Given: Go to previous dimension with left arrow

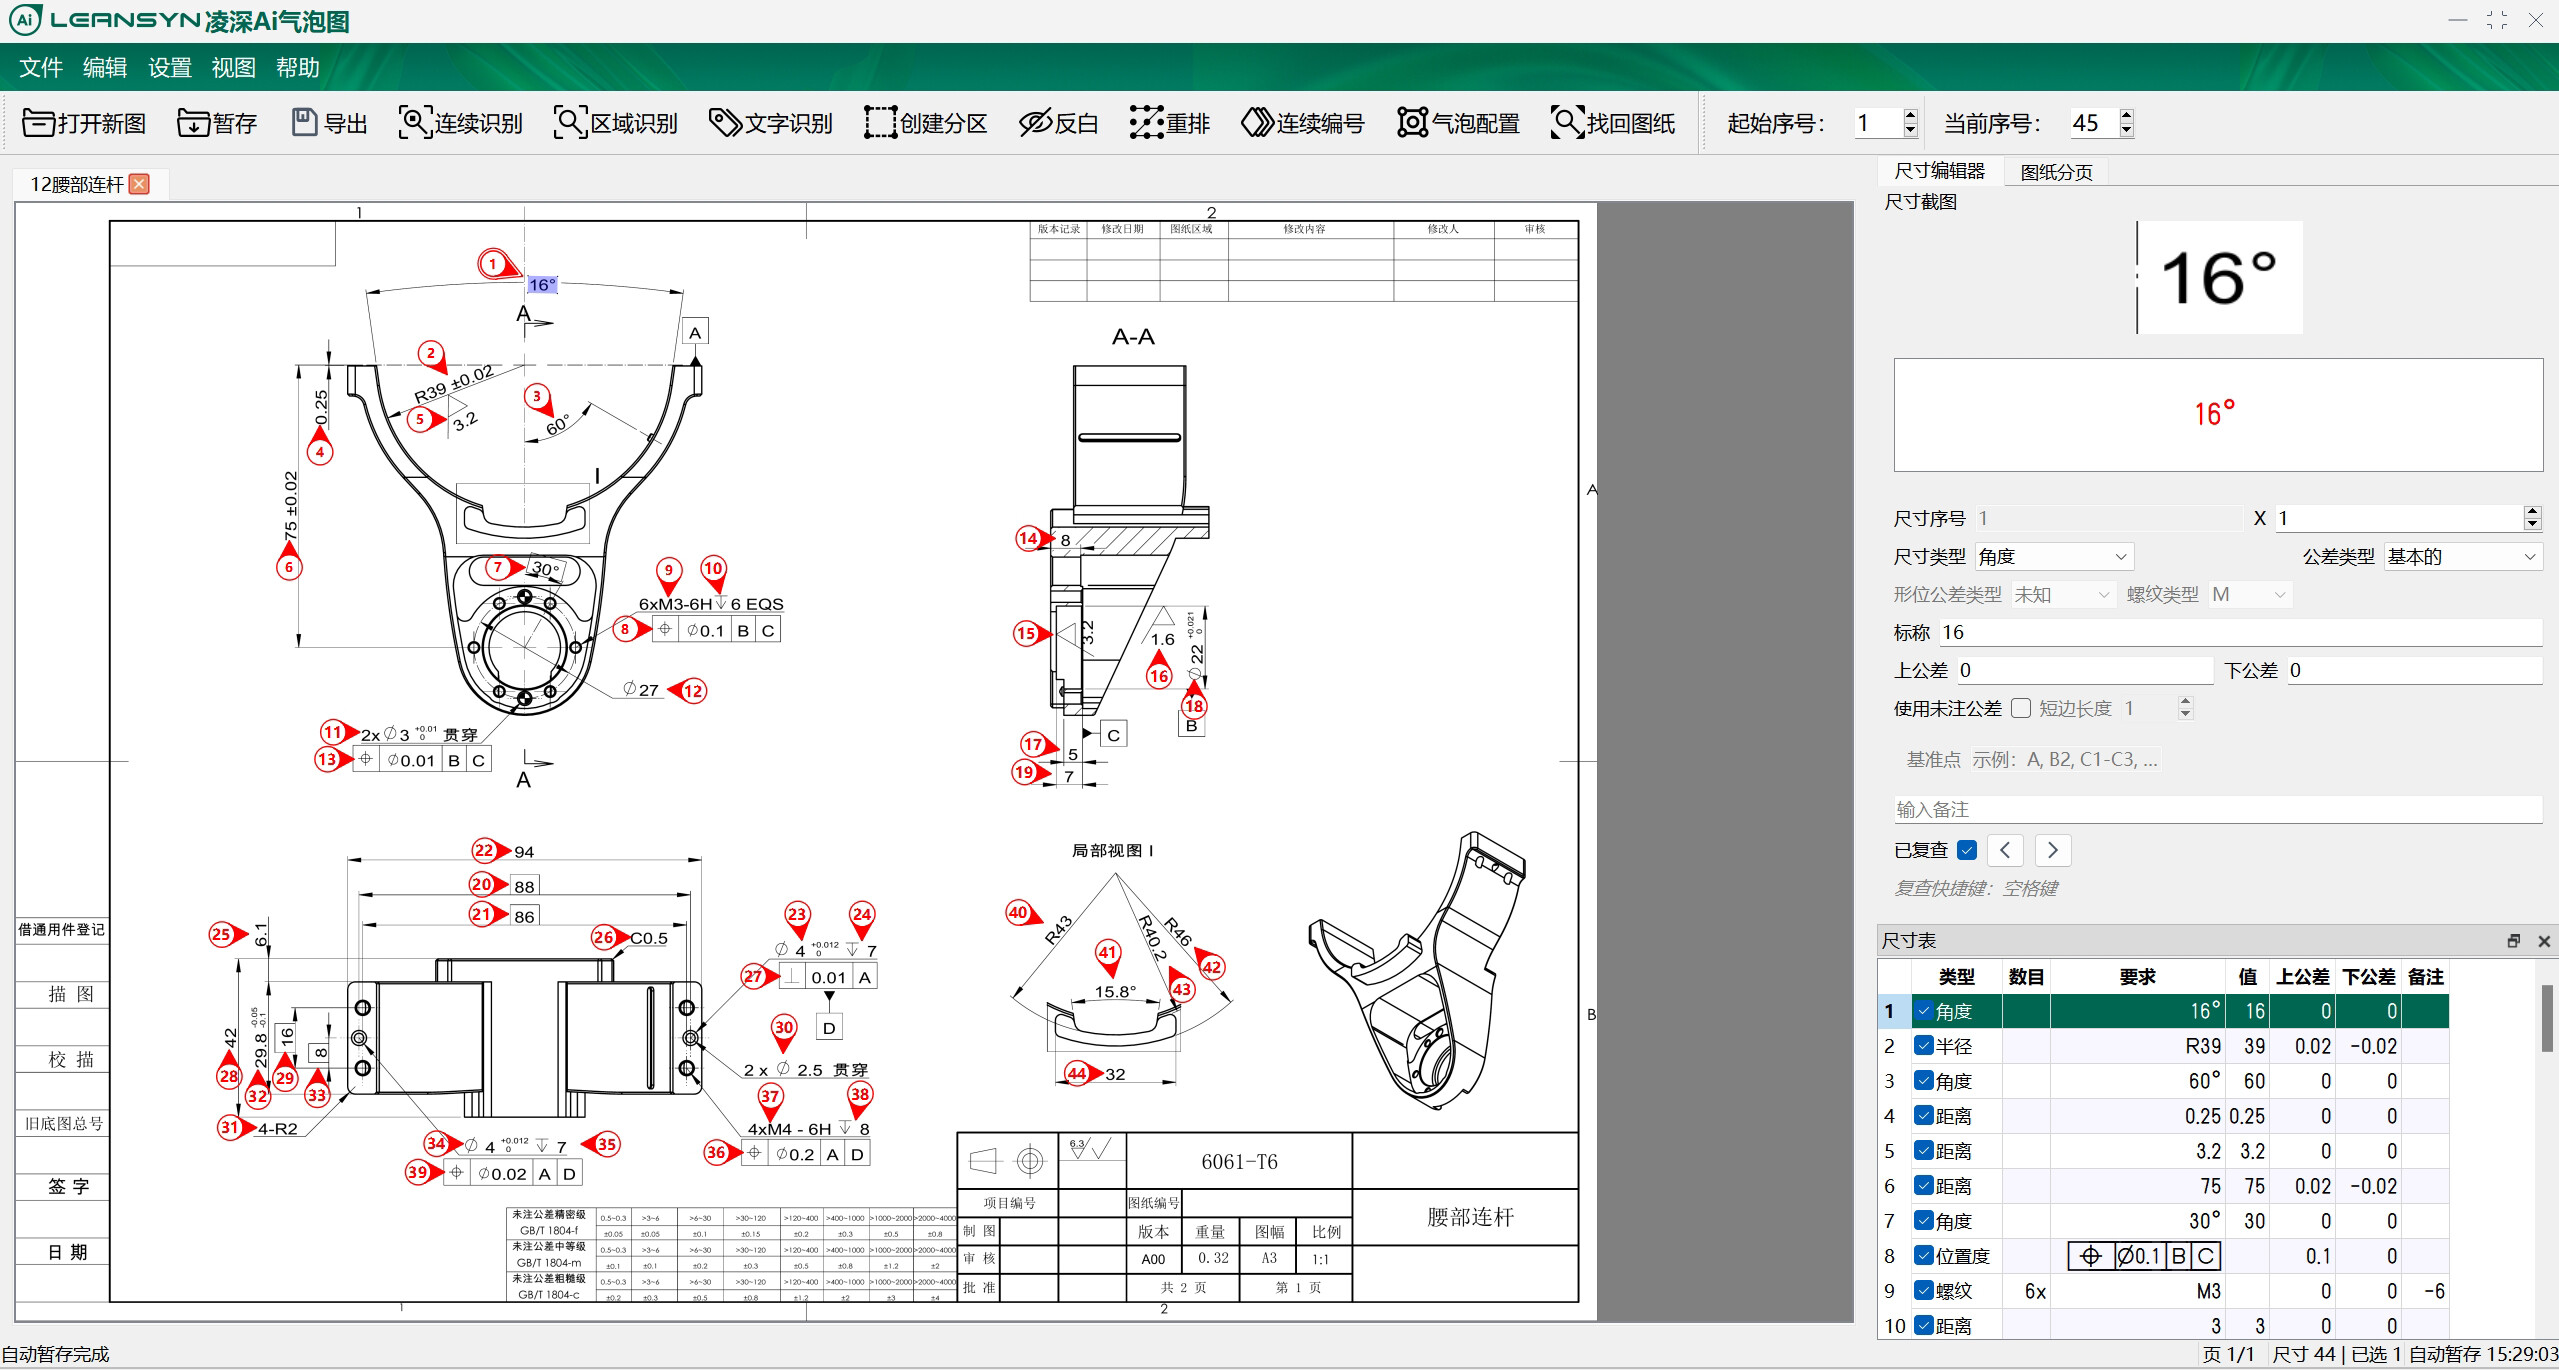Looking at the screenshot, I should [x=2005, y=850].
